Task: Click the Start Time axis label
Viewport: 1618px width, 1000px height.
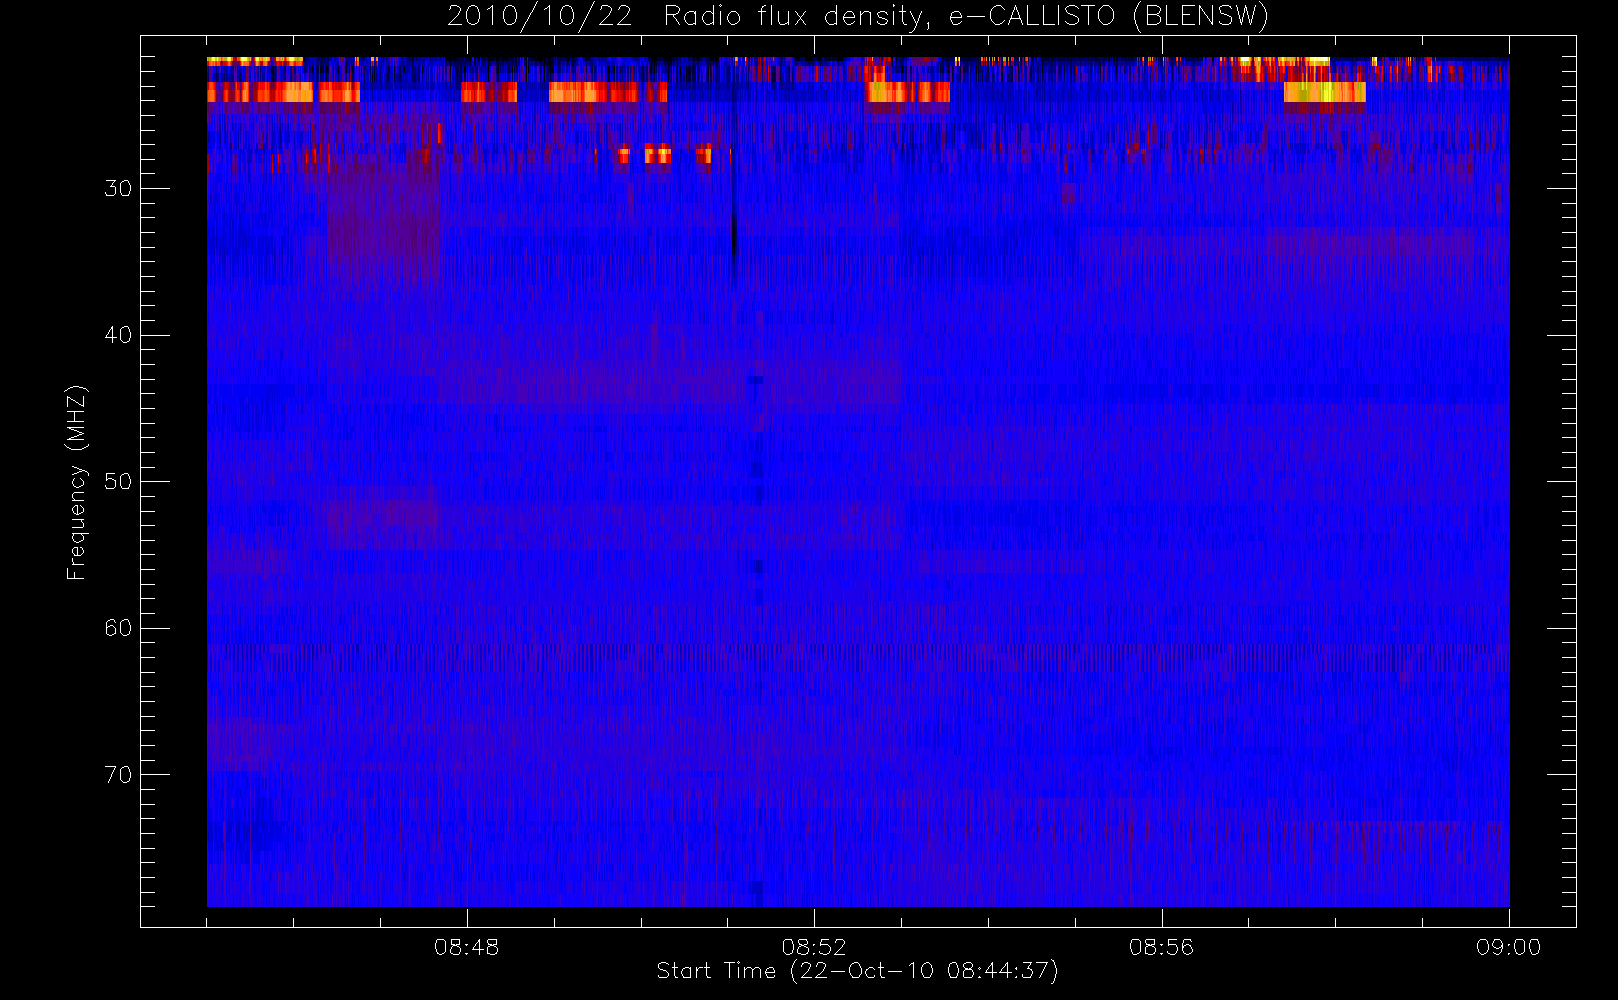Action: 857,971
